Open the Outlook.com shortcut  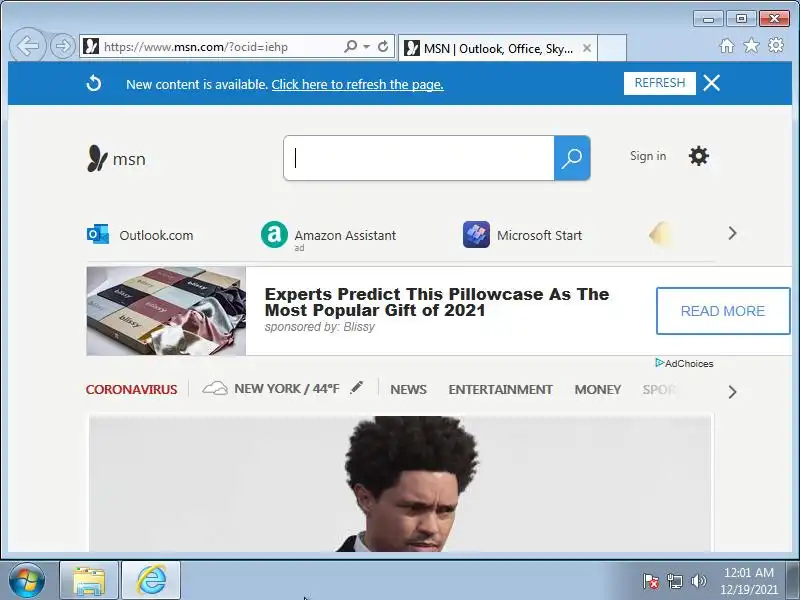pos(156,235)
